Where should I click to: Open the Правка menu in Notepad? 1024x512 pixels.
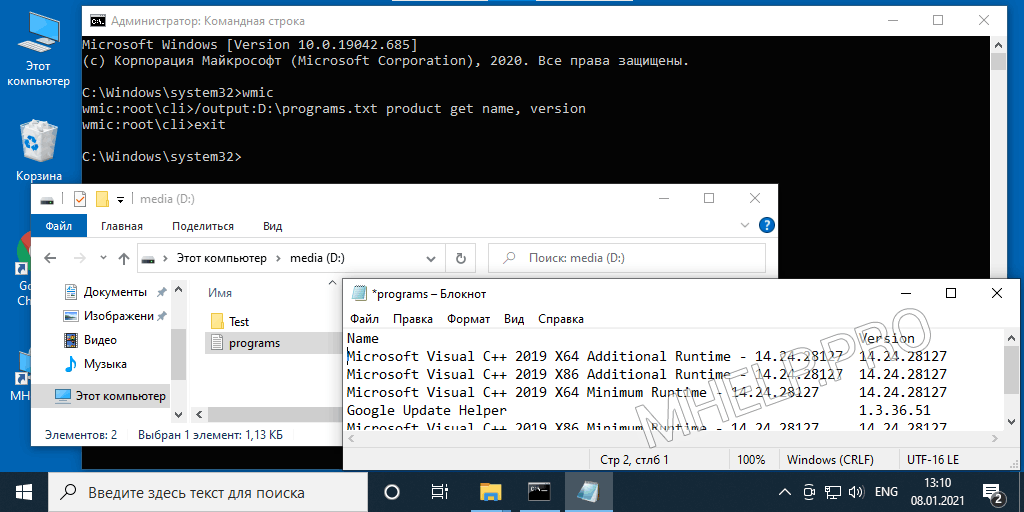413,319
